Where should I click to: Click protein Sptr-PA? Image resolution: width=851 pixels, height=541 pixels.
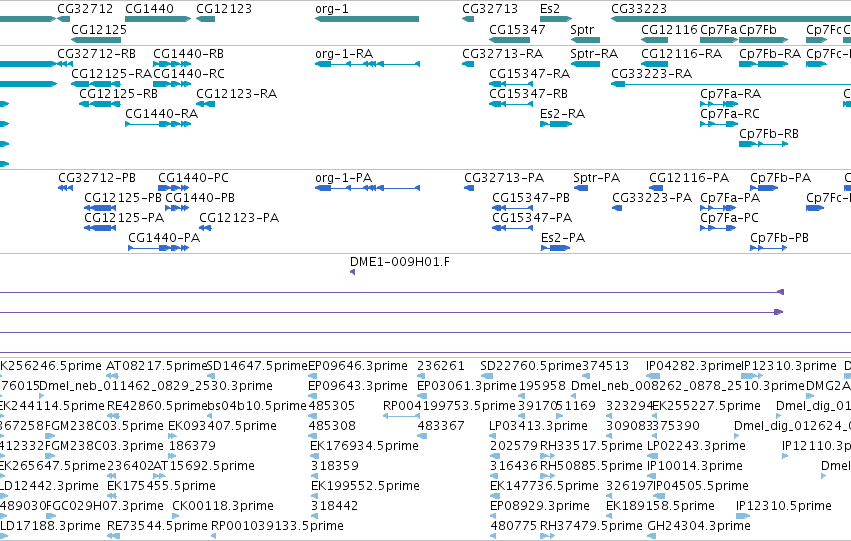tap(596, 178)
